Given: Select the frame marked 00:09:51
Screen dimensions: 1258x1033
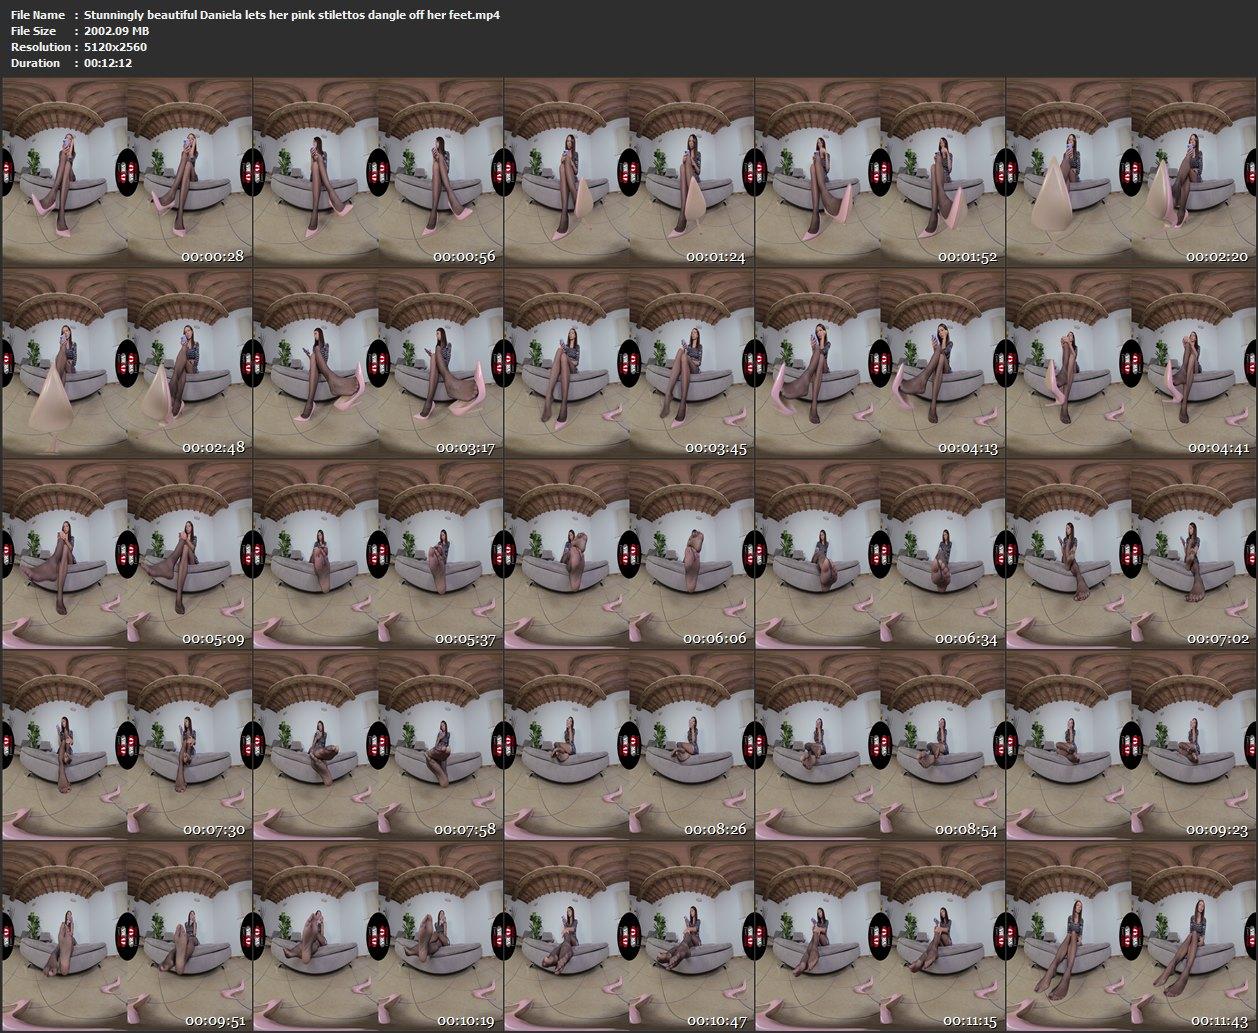Looking at the screenshot, I should pos(127,937).
